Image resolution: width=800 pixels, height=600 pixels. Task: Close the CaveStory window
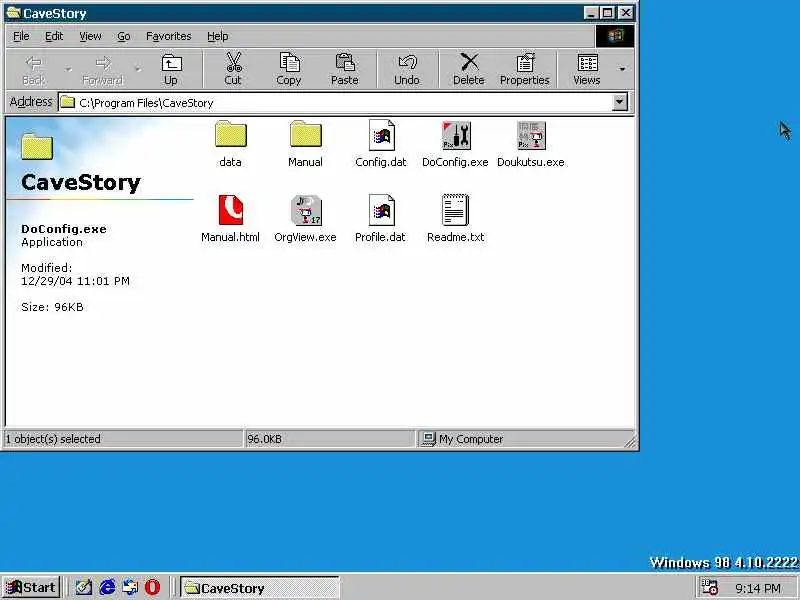coord(626,13)
